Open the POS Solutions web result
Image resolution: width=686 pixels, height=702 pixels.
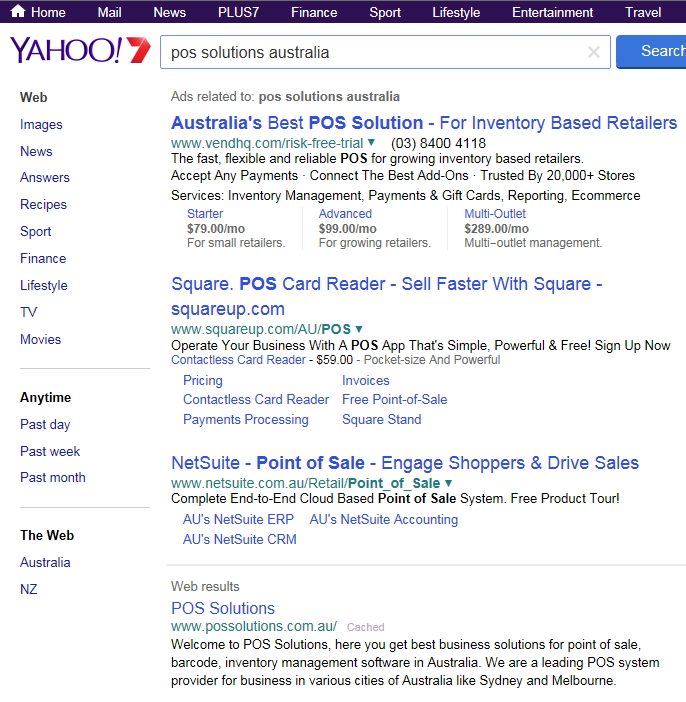[223, 608]
